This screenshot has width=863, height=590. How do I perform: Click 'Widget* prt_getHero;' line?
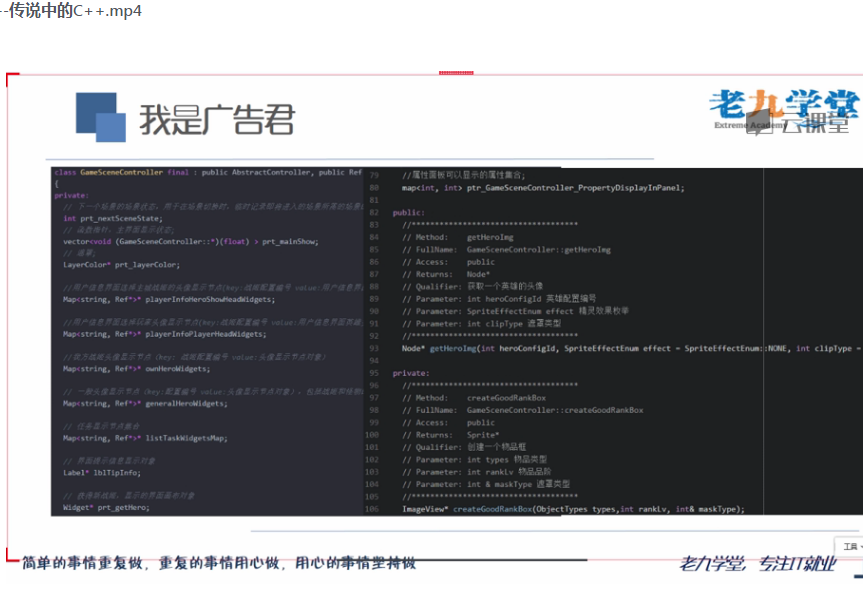(106, 507)
